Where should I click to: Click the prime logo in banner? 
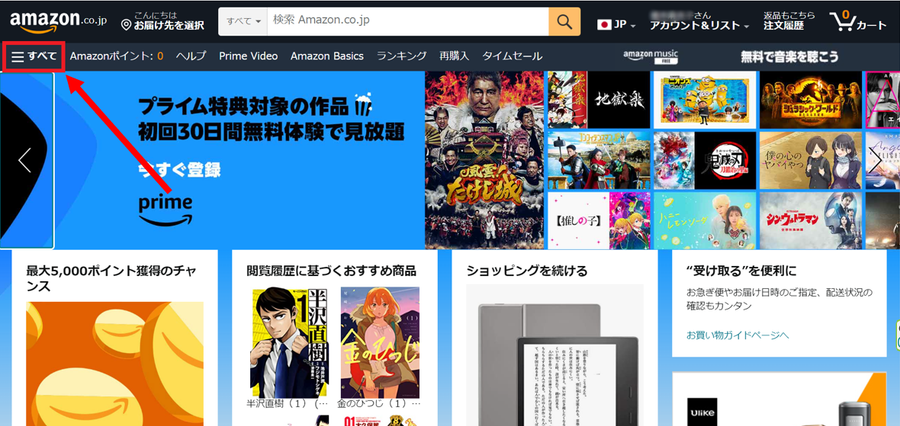[x=165, y=210]
